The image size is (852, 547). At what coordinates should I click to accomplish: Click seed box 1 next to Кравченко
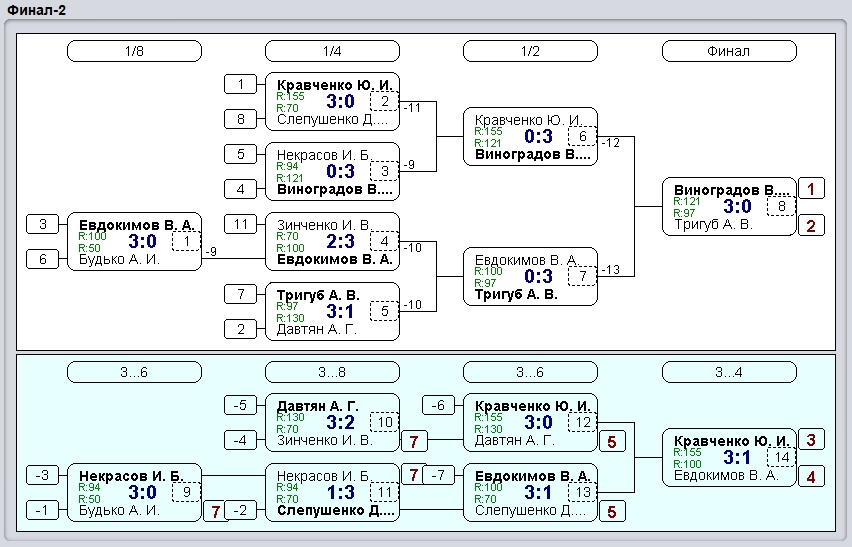pyautogui.click(x=241, y=84)
